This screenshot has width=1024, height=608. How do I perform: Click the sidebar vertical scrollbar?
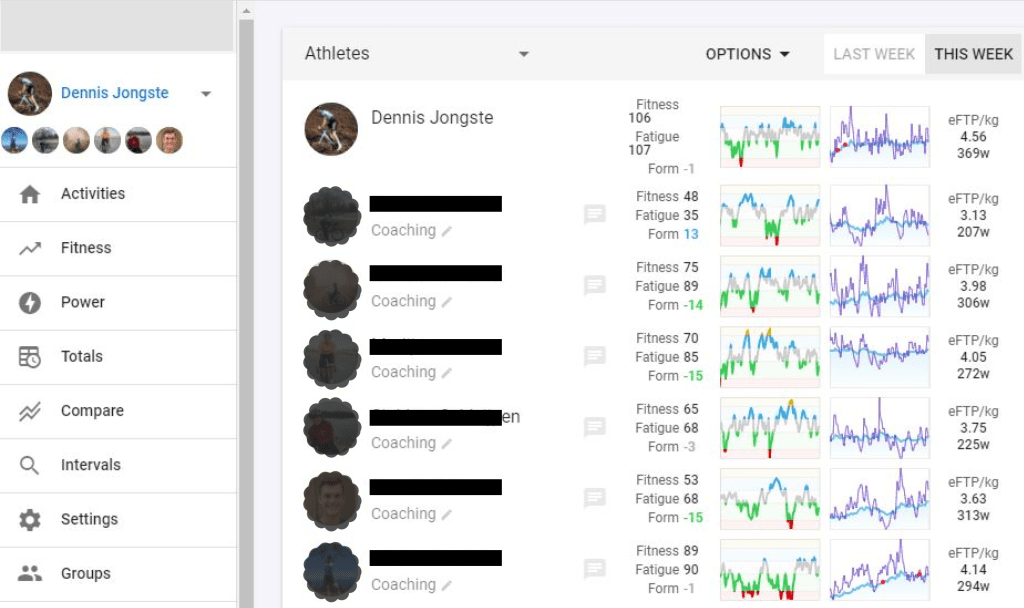pos(246,300)
